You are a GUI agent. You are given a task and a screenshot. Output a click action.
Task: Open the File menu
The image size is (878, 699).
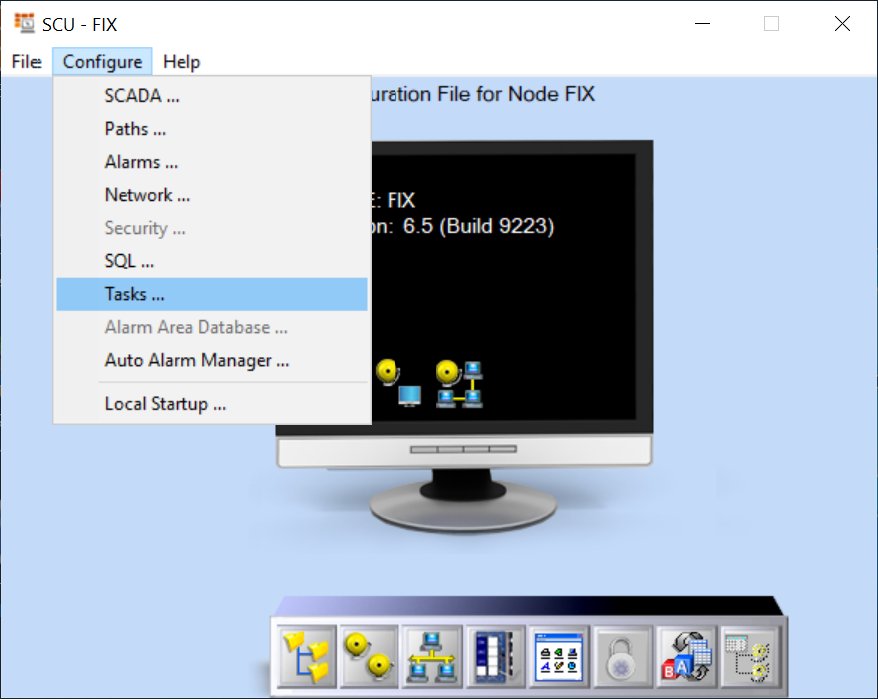pos(26,62)
